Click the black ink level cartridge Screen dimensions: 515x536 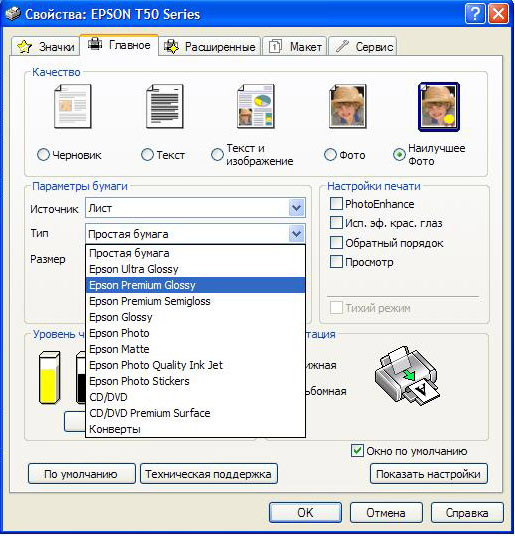point(81,378)
